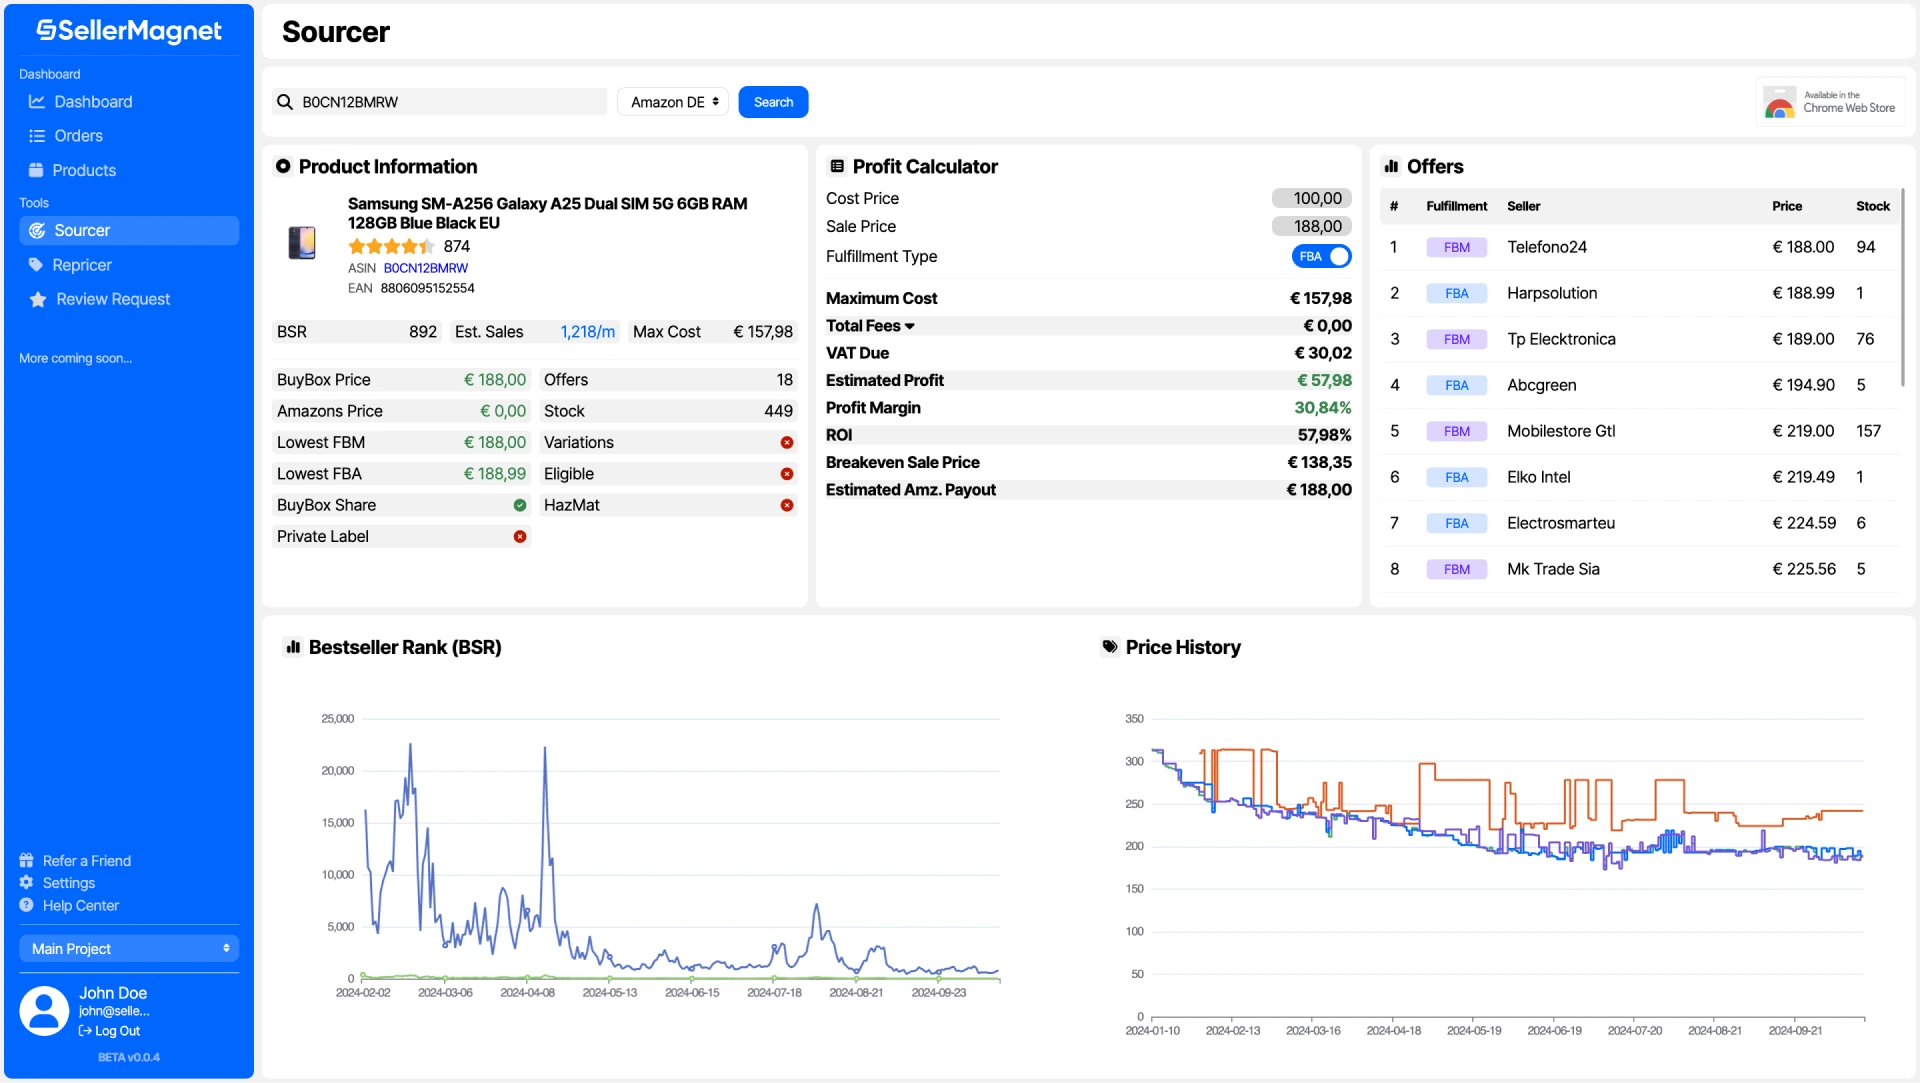Screen dimensions: 1920x1083
Task: Click the Refer a Friend gift icon
Action: (27, 861)
